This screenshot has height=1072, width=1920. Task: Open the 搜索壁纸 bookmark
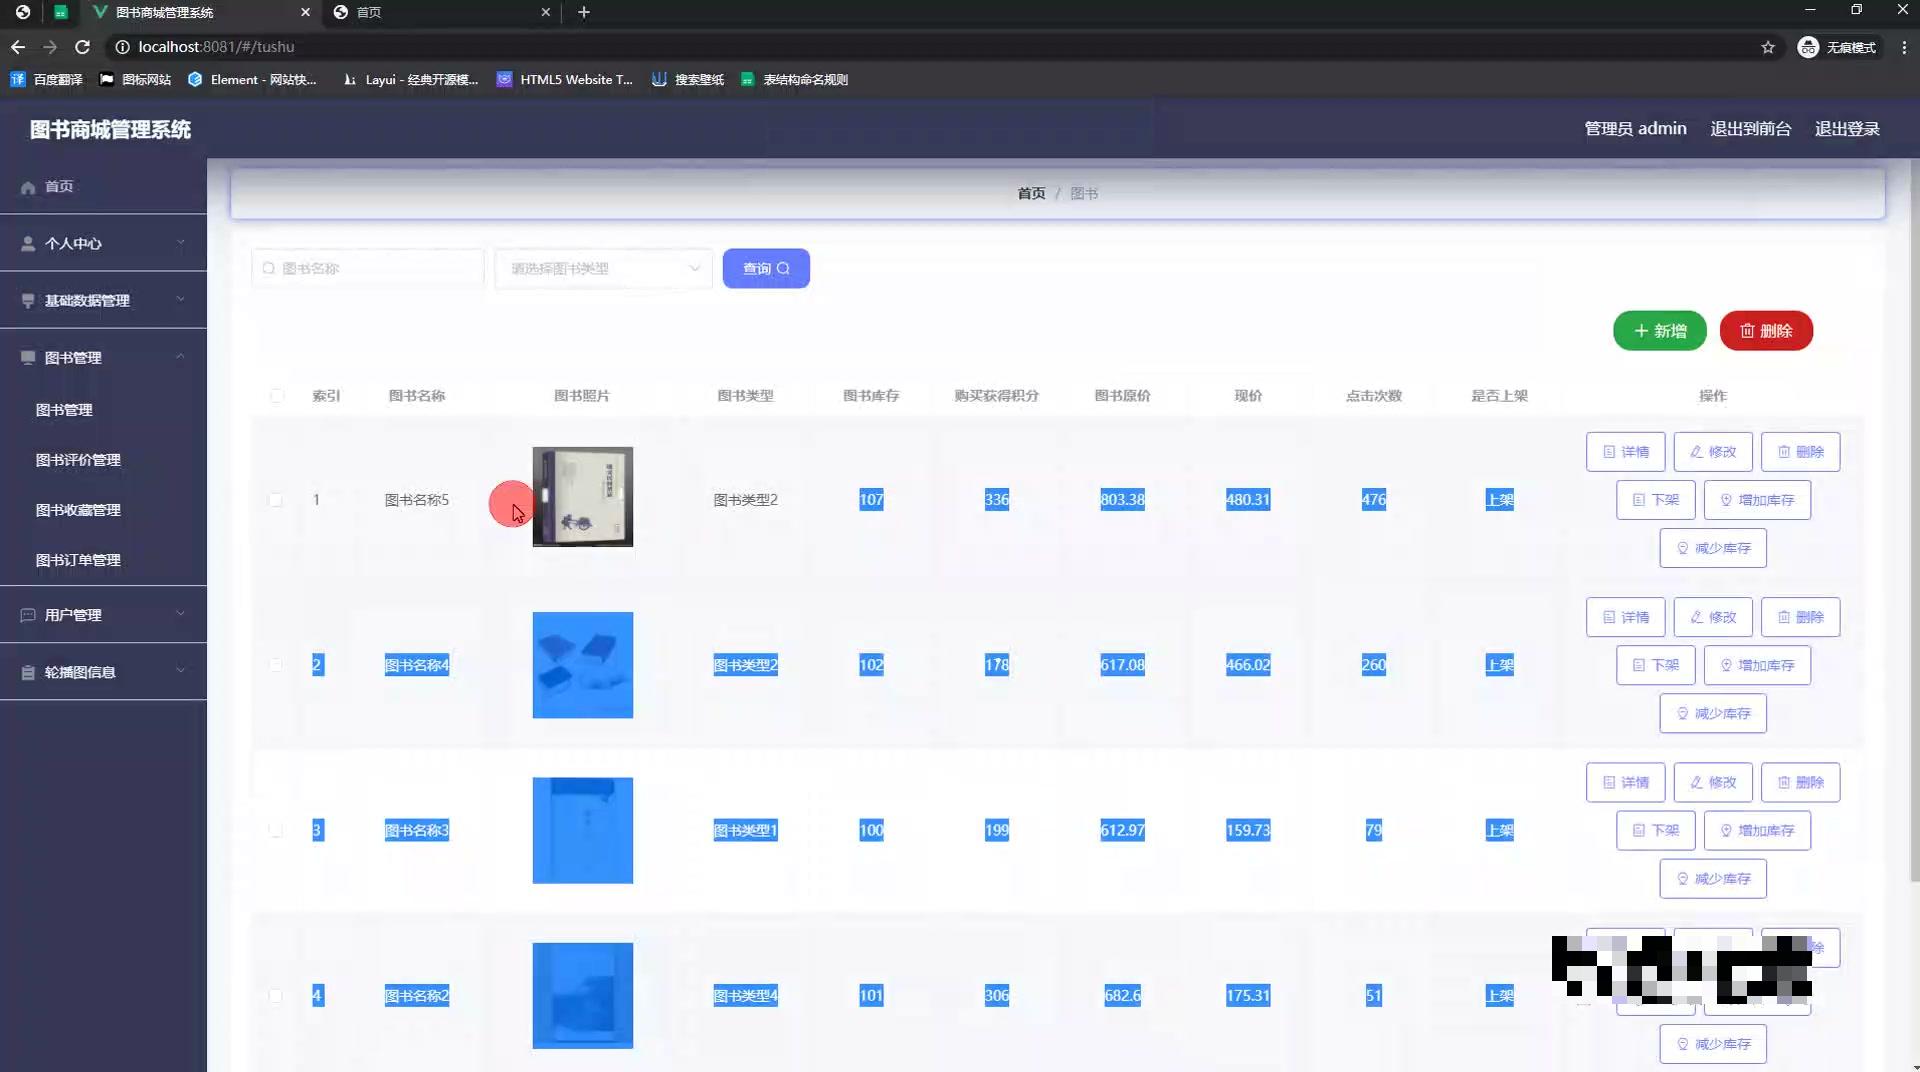[x=688, y=80]
